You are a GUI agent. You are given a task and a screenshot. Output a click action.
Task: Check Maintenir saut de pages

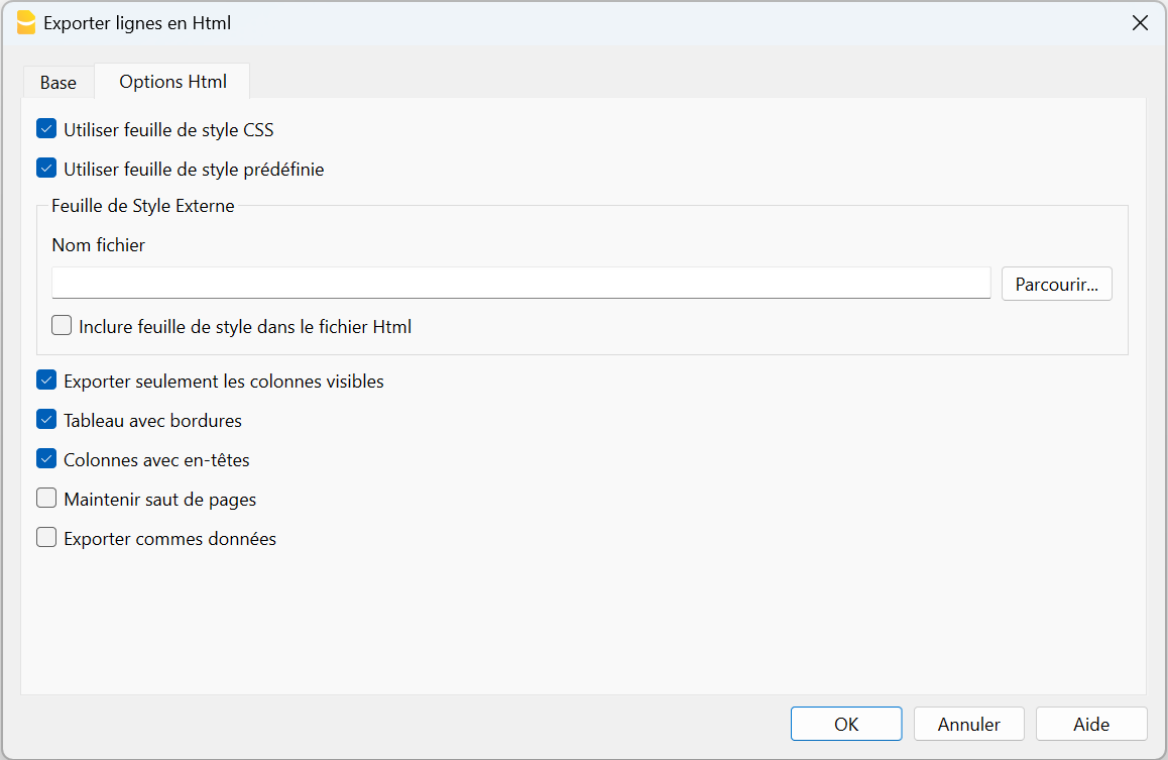(46, 499)
